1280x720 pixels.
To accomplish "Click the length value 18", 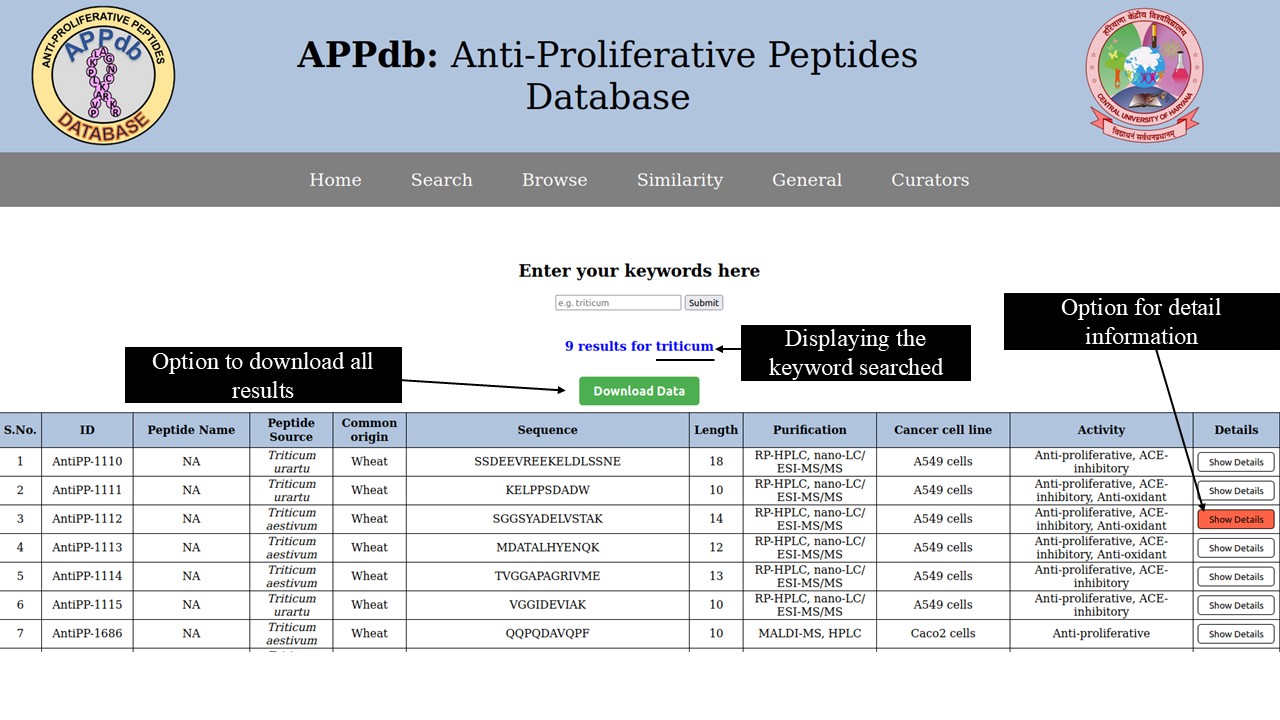I will 716,462.
